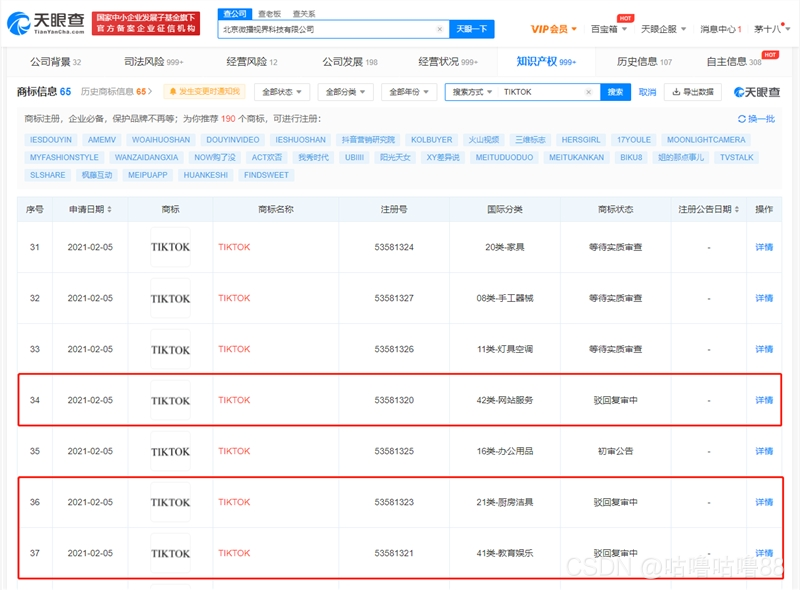
Task: Click the KOLBUYER trademark tag
Action: (x=432, y=140)
